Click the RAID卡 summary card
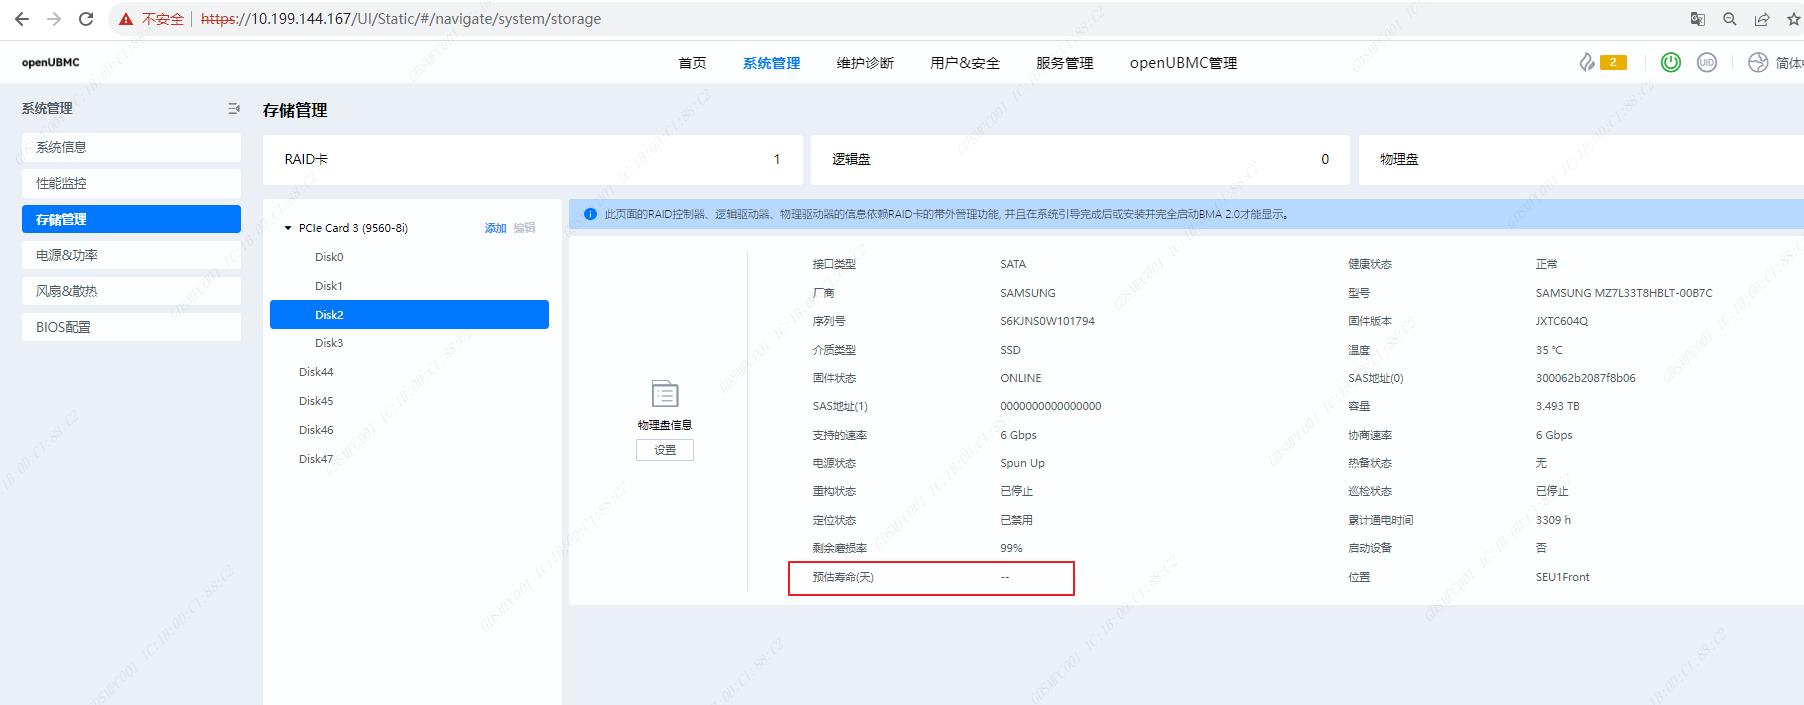This screenshot has height=705, width=1804. pyautogui.click(x=532, y=159)
